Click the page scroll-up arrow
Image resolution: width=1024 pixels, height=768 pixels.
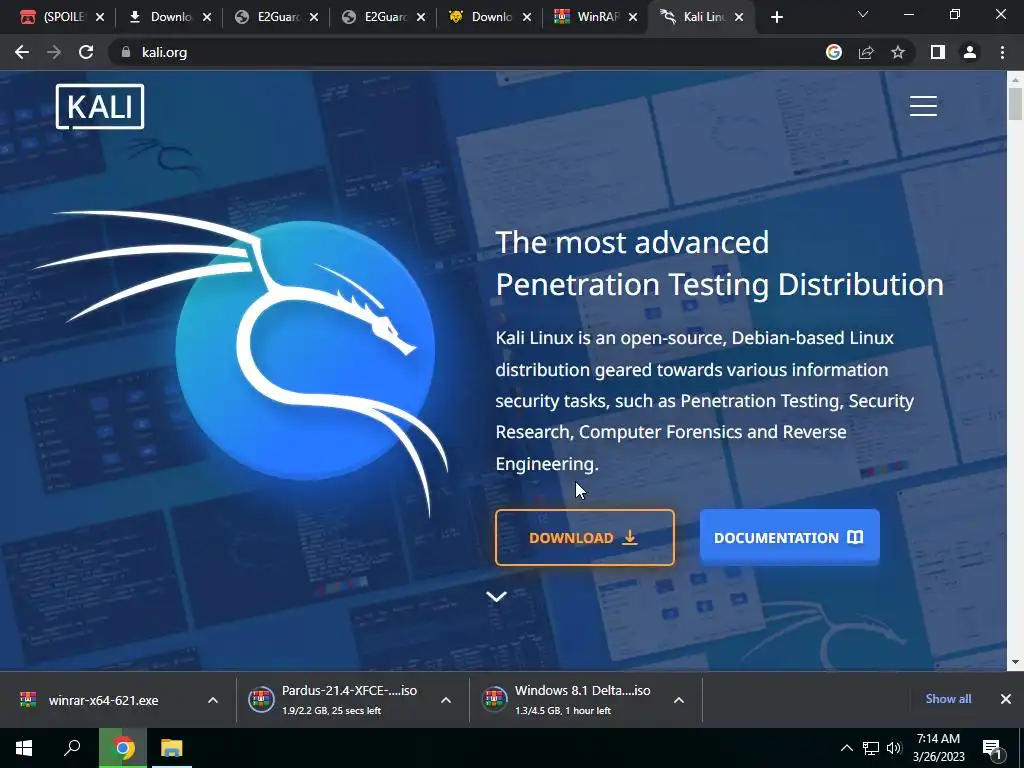[x=1015, y=79]
